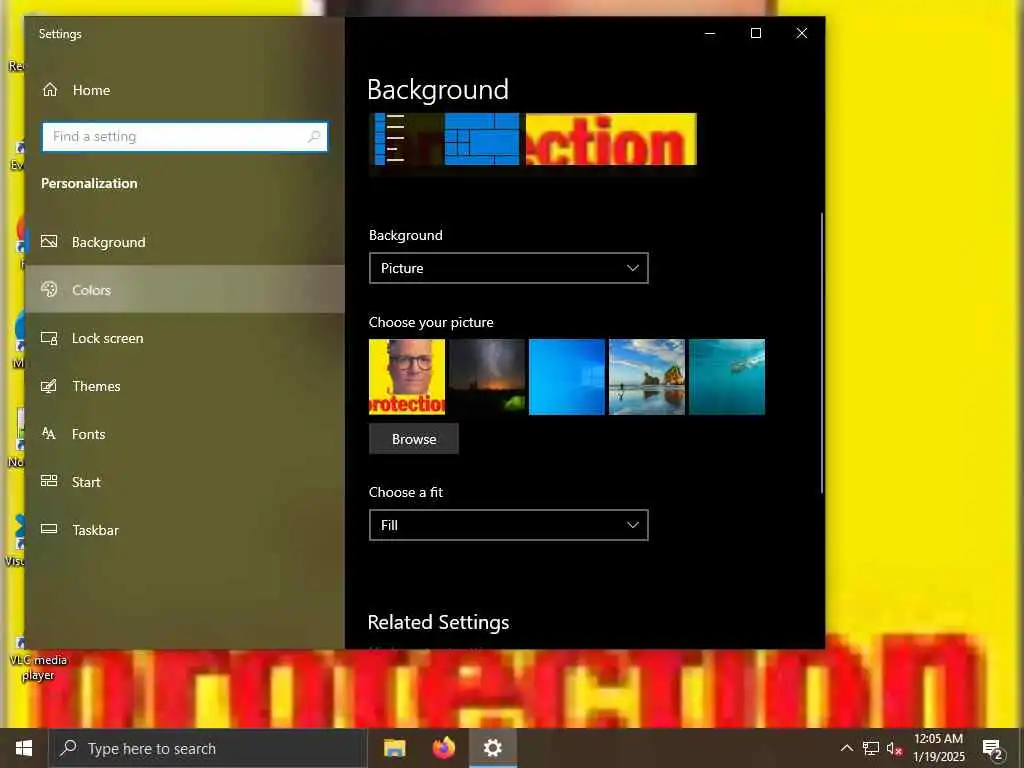
Task: Click the Fonts AA icon
Action: coord(49,433)
